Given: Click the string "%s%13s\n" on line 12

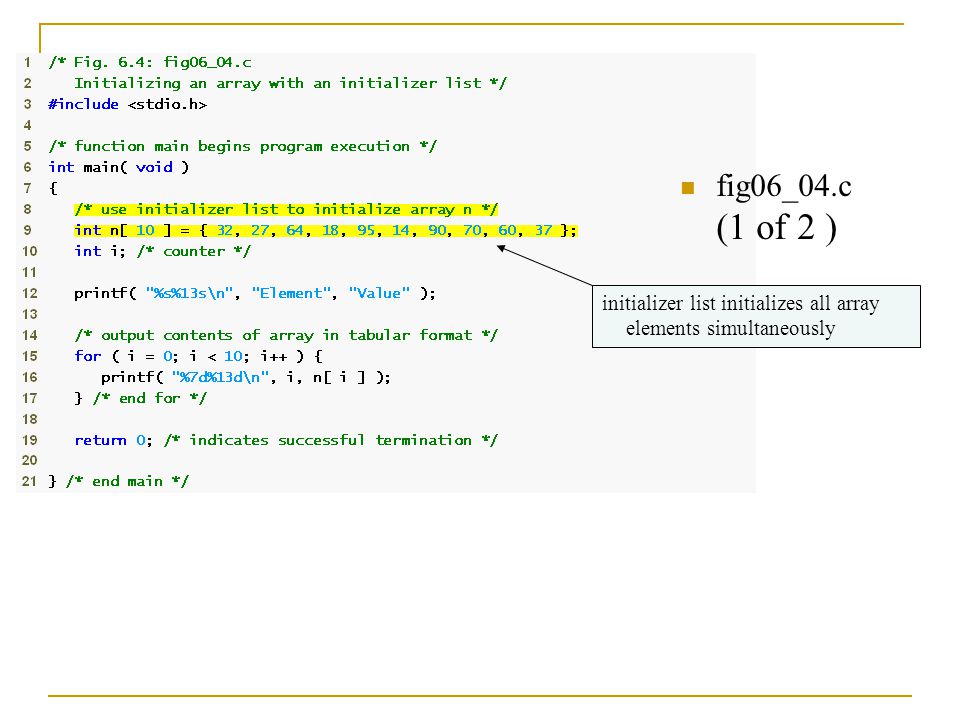Looking at the screenshot, I should click(189, 293).
